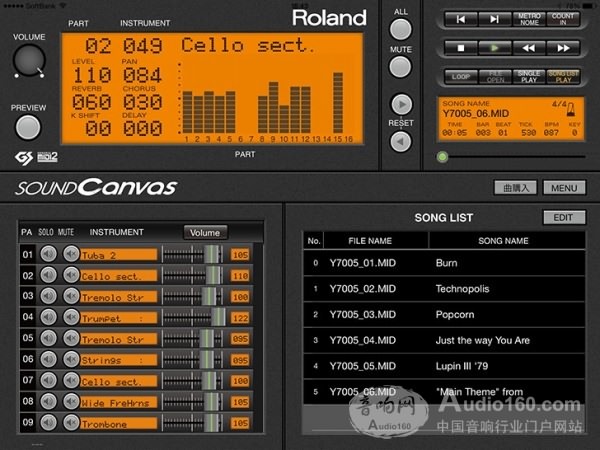Toggle the METRONOME button
600x450 pixels.
pyautogui.click(x=529, y=19)
